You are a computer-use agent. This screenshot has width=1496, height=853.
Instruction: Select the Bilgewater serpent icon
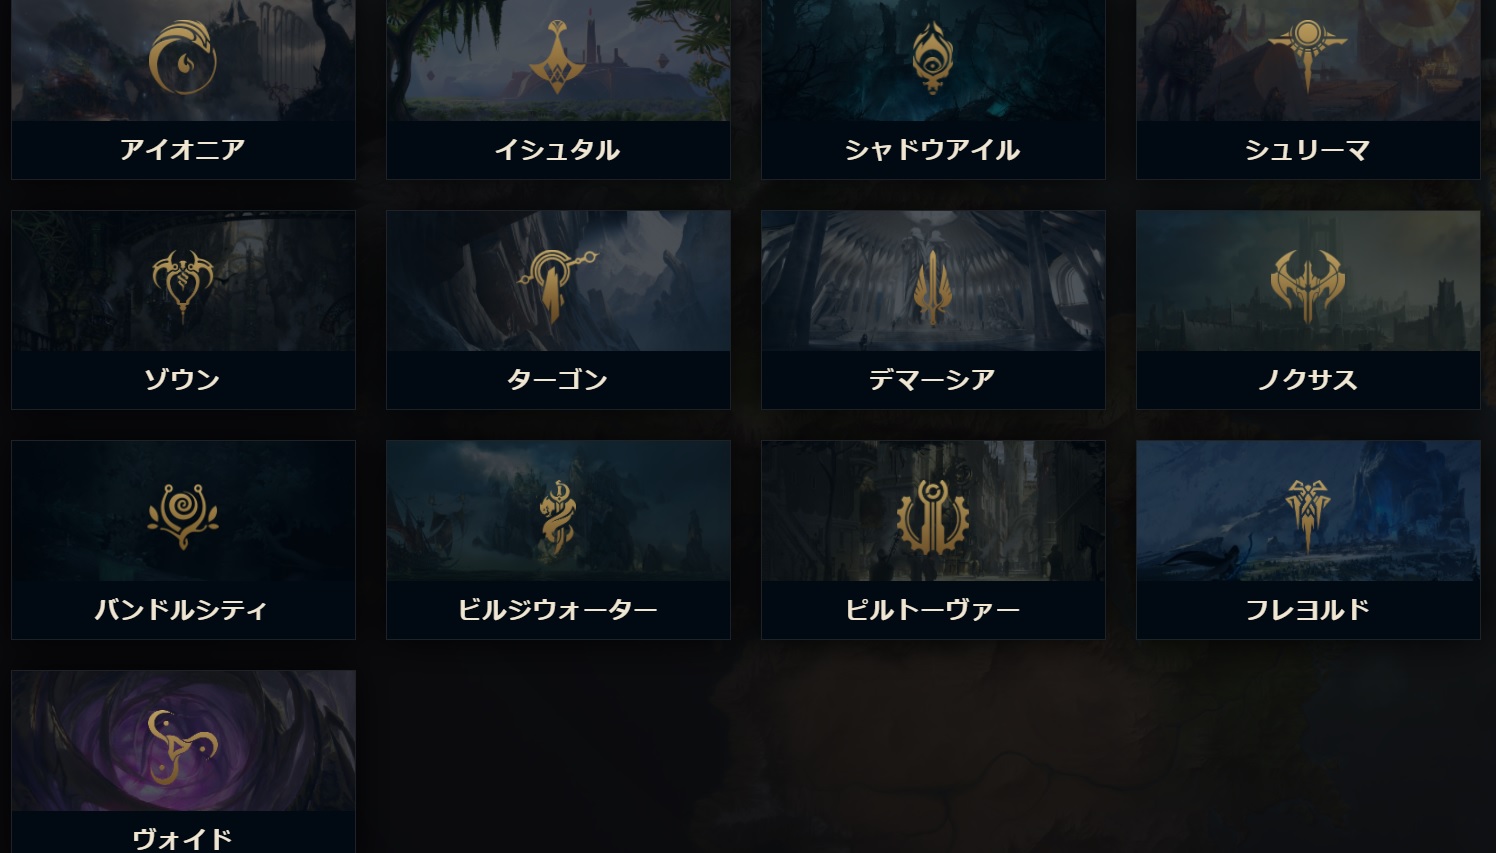click(558, 518)
